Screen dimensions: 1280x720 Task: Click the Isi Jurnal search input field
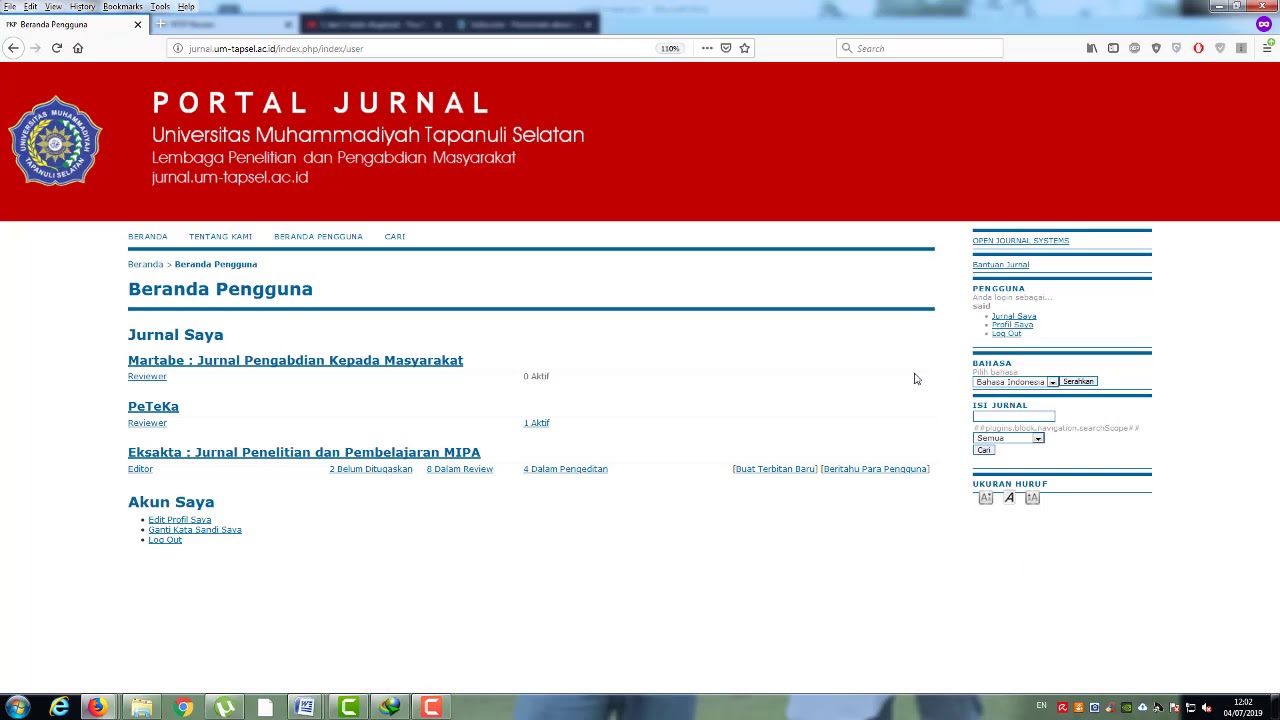pyautogui.click(x=1014, y=417)
